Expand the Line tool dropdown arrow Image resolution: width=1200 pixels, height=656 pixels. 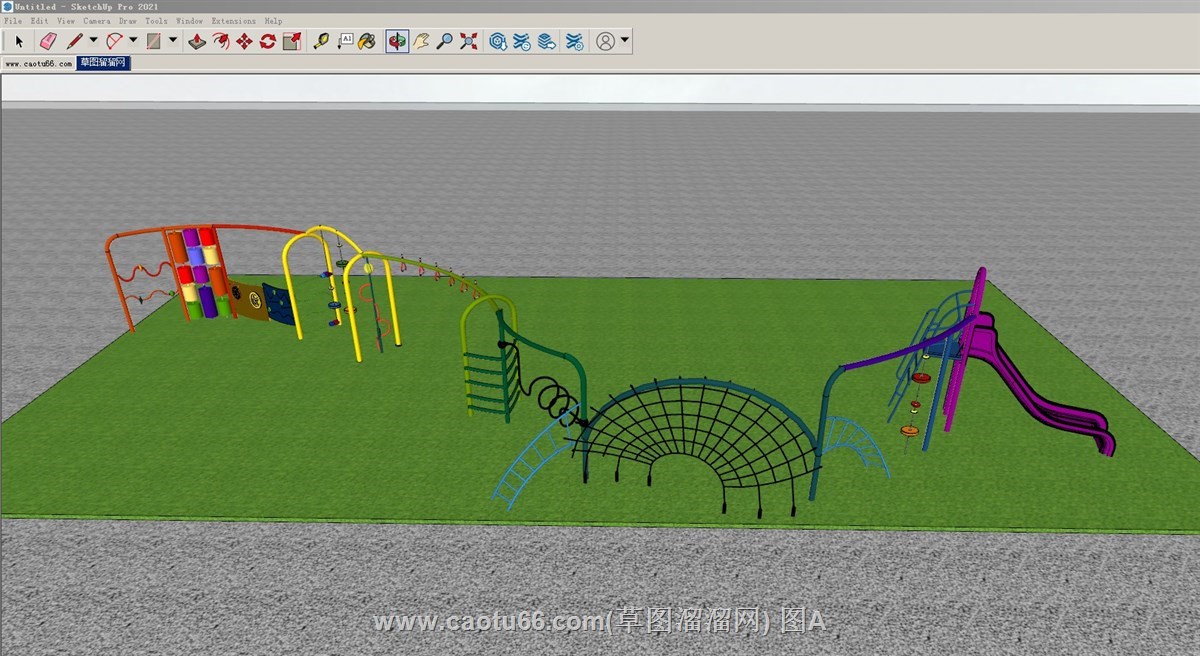pyautogui.click(x=94, y=41)
